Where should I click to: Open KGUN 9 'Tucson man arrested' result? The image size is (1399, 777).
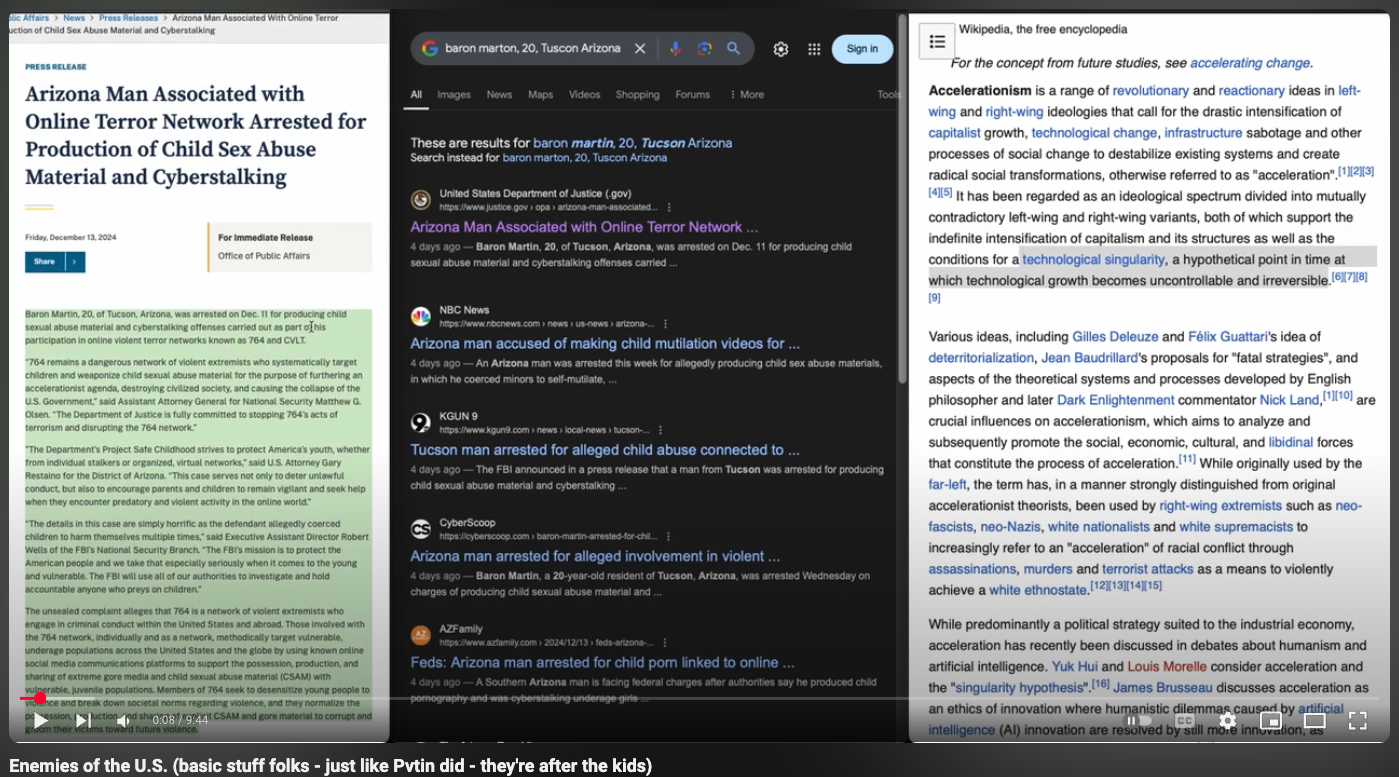pos(605,450)
